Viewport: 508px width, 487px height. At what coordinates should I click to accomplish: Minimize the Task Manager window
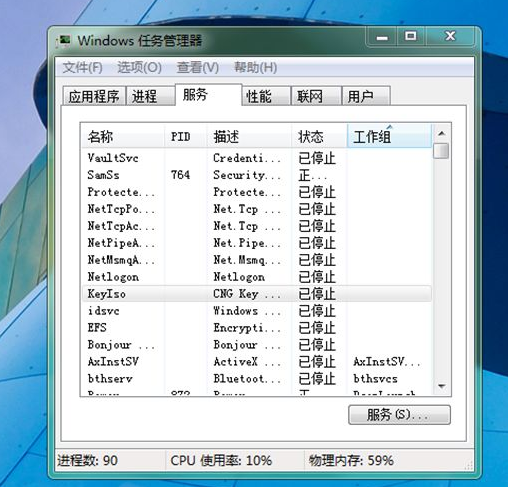[x=382, y=36]
